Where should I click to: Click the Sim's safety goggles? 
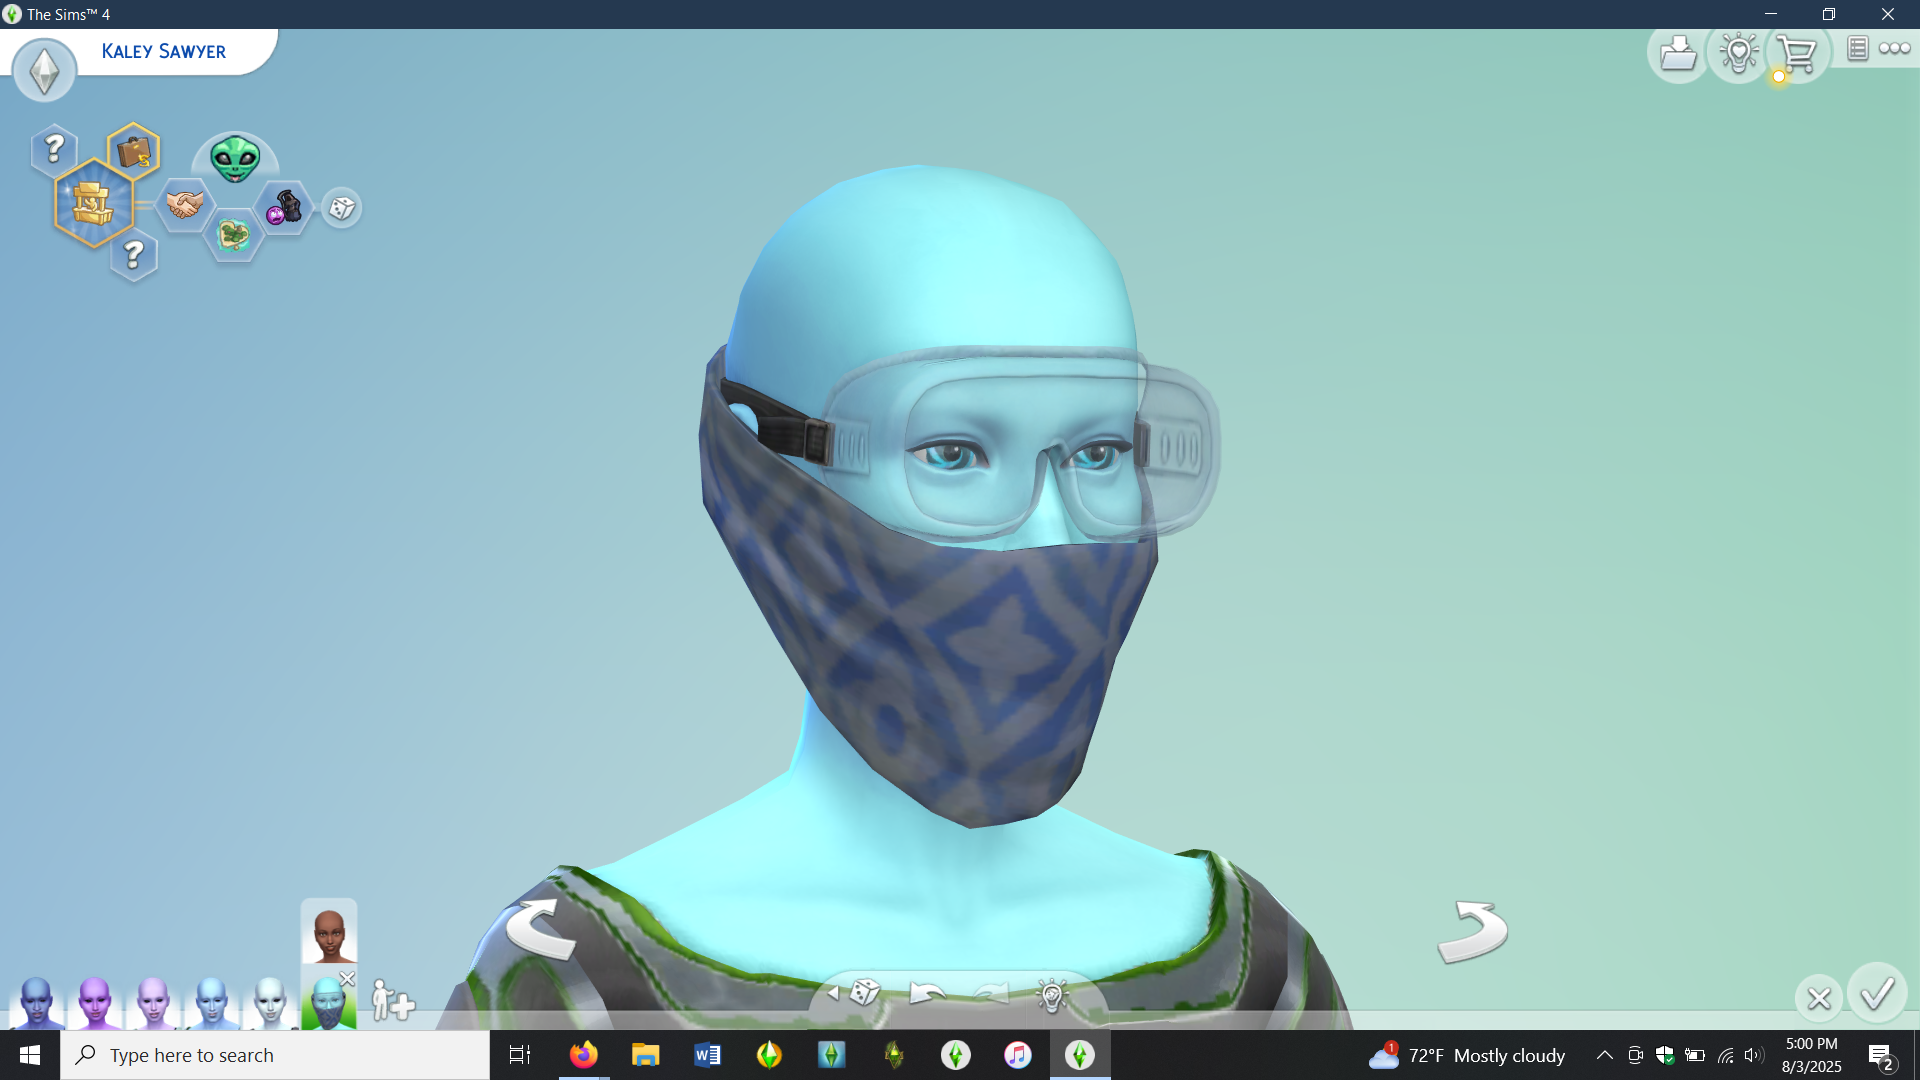[1020, 445]
